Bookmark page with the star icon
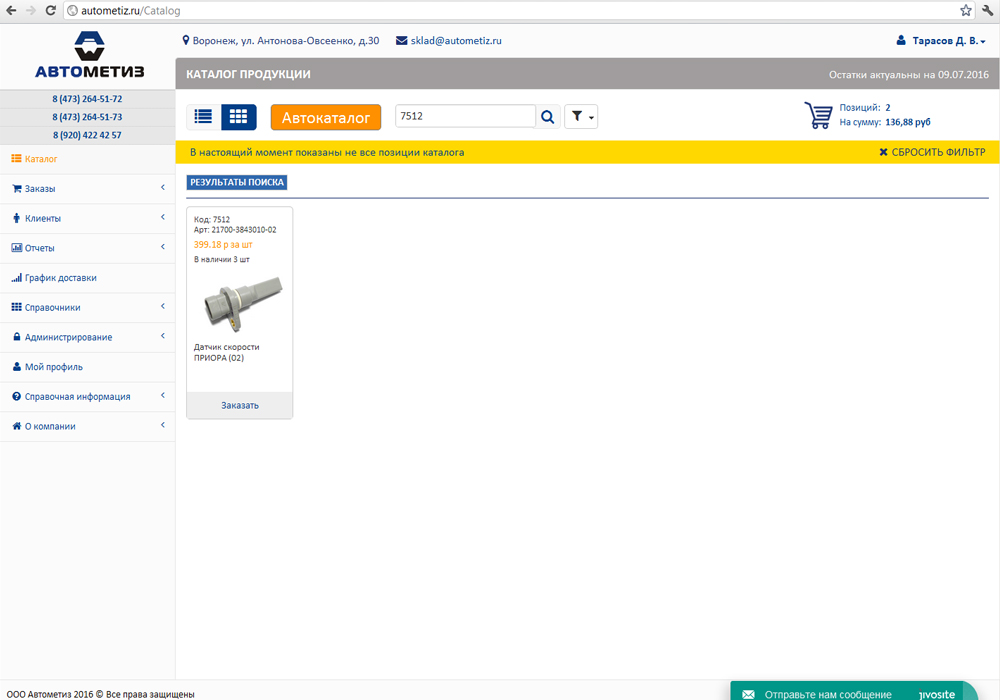 965,10
